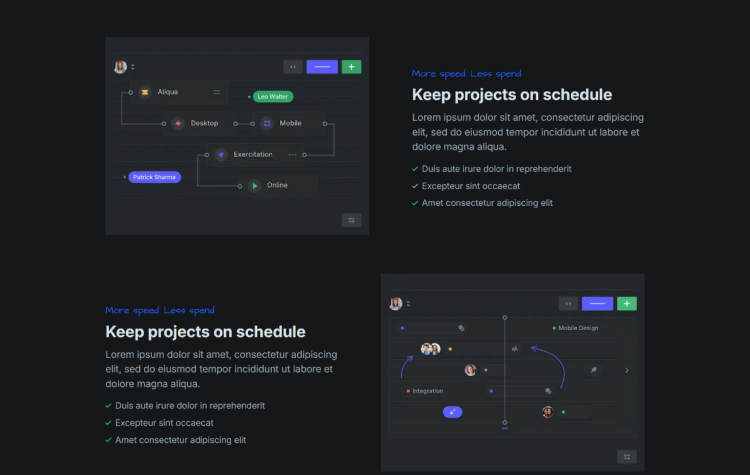Click the Leo Walter green tag
The height and width of the screenshot is (475, 750).
[x=273, y=97]
